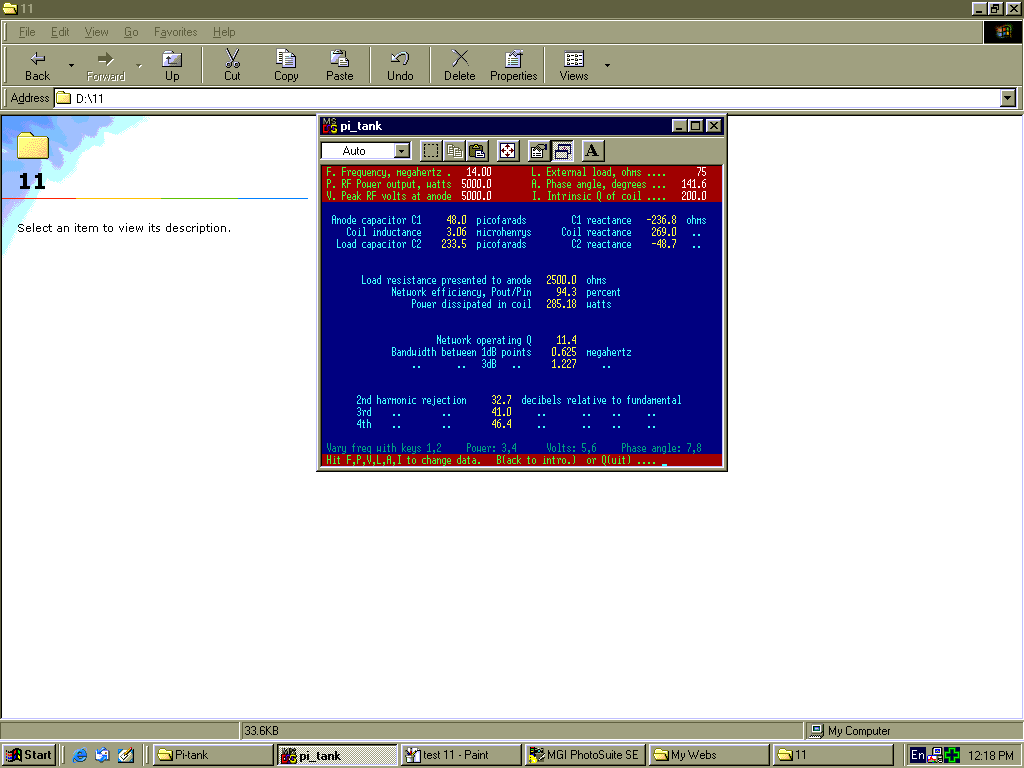This screenshot has width=1024, height=768.
Task: Launch Internet Explorer from quick launch
Action: tap(80, 755)
